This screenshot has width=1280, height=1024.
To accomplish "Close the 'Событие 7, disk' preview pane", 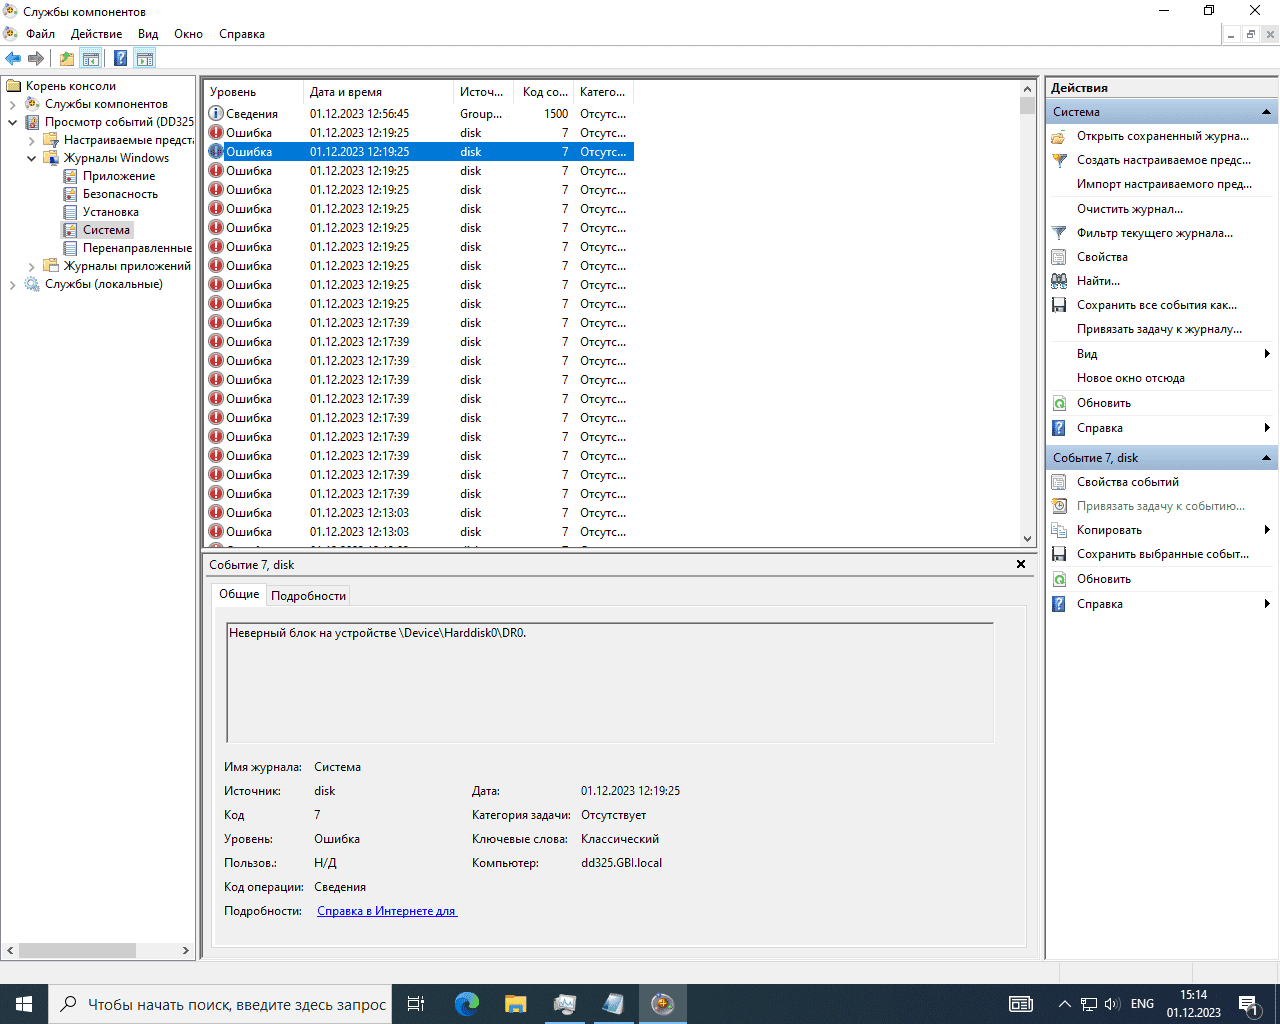I will tap(1021, 564).
